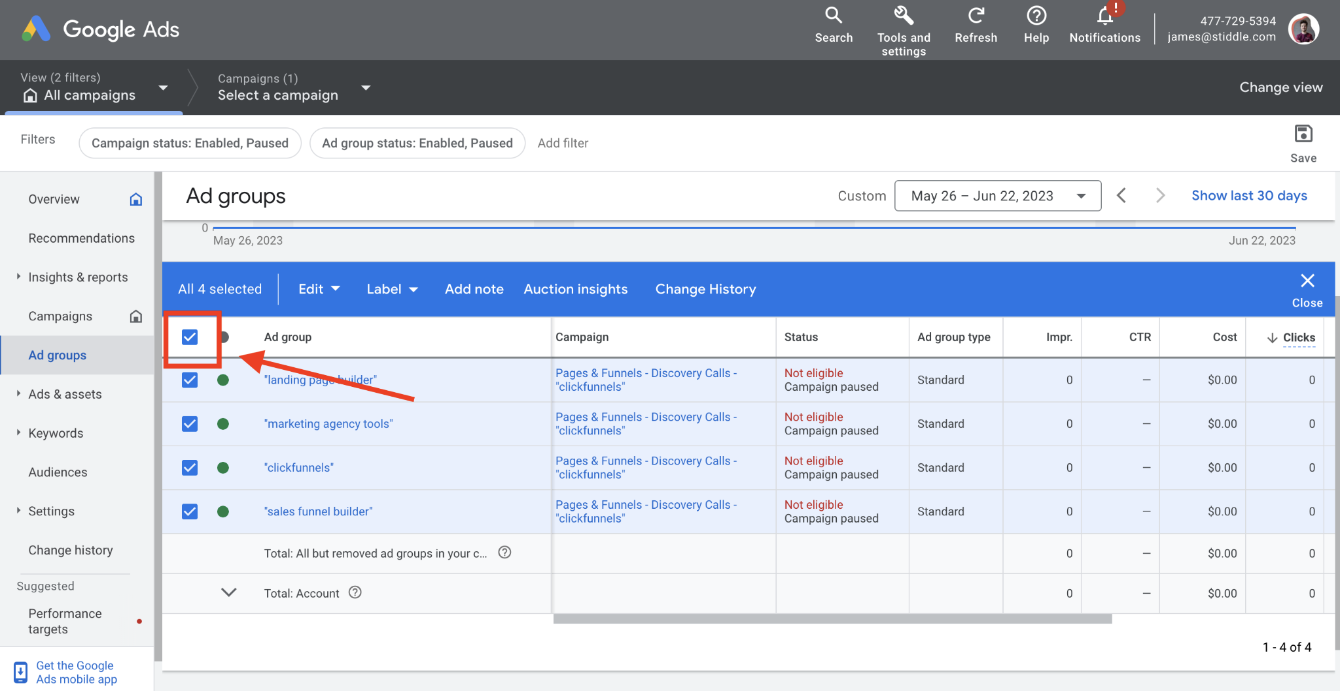Open Performance targets in sidebar

pos(65,621)
